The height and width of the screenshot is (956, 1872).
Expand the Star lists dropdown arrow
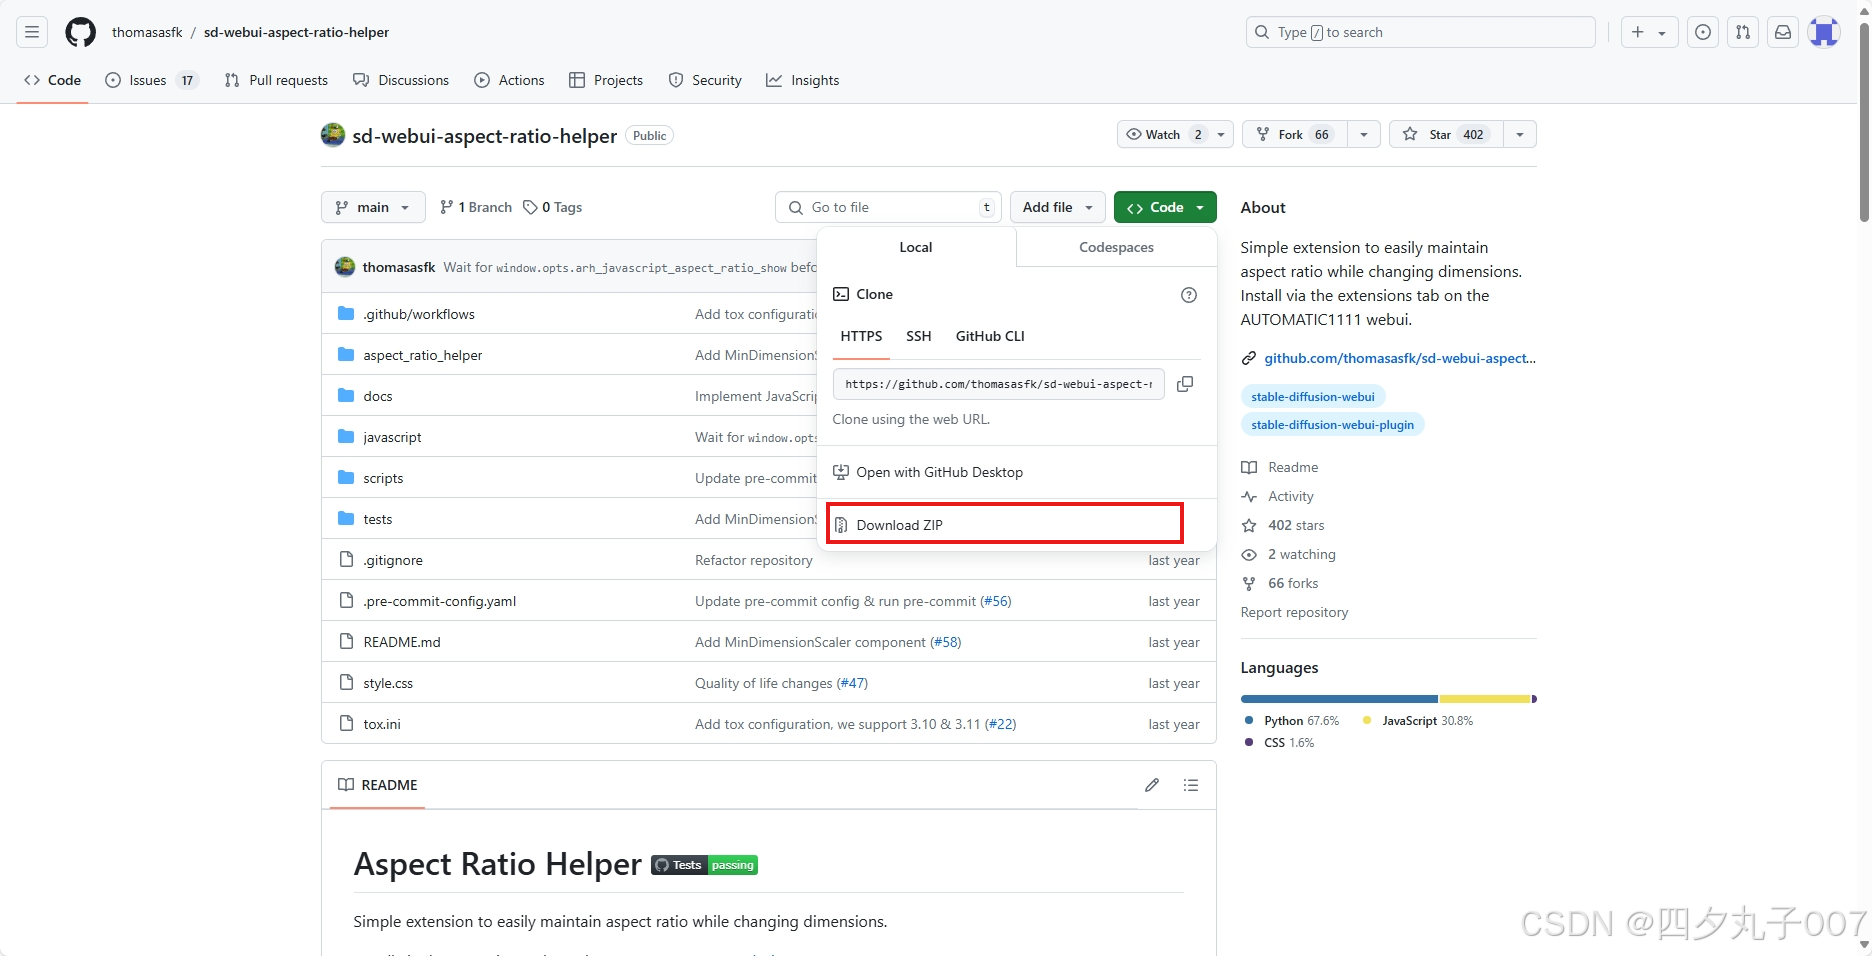tap(1520, 134)
